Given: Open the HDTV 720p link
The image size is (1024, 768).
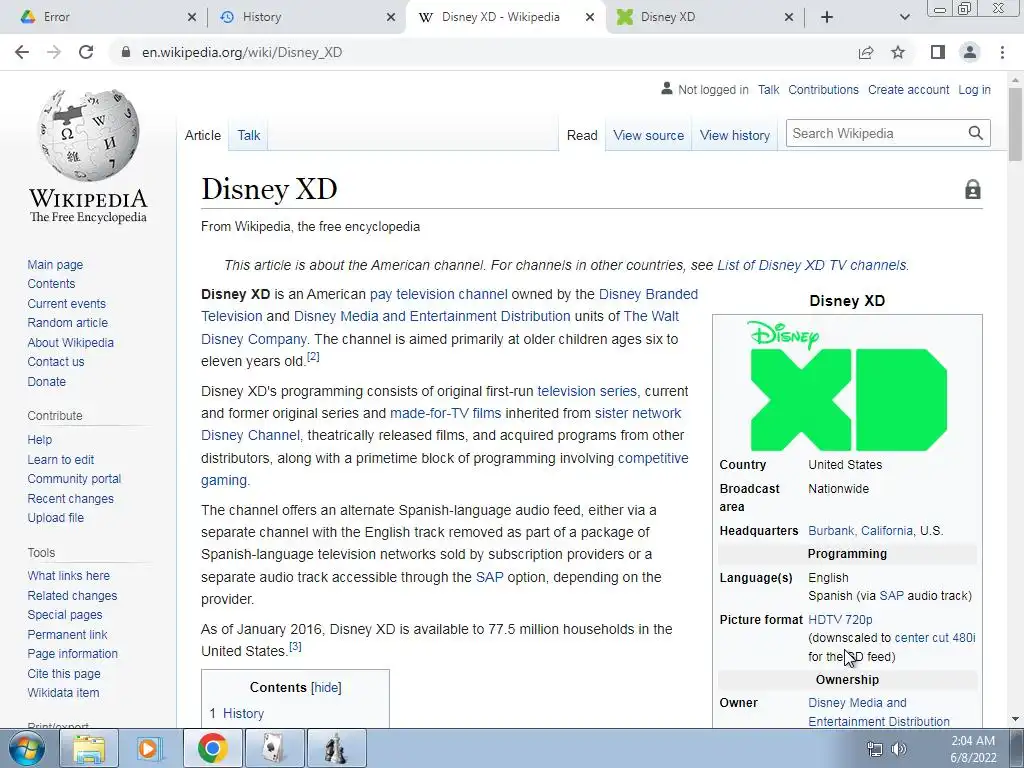Looking at the screenshot, I should point(840,619).
